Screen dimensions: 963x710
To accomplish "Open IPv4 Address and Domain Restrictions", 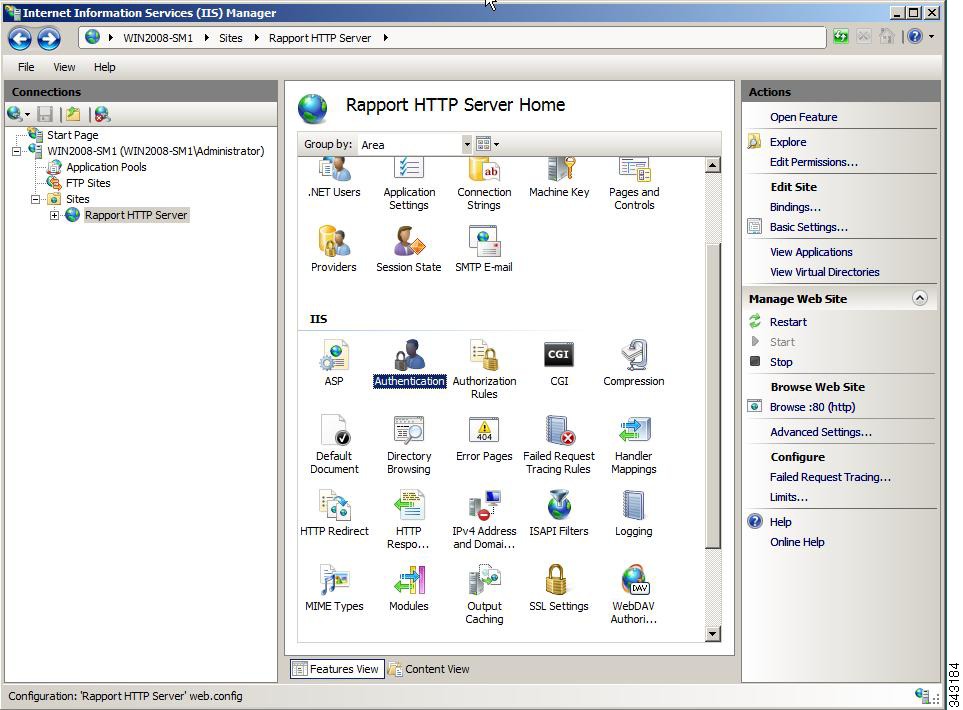I will (484, 519).
